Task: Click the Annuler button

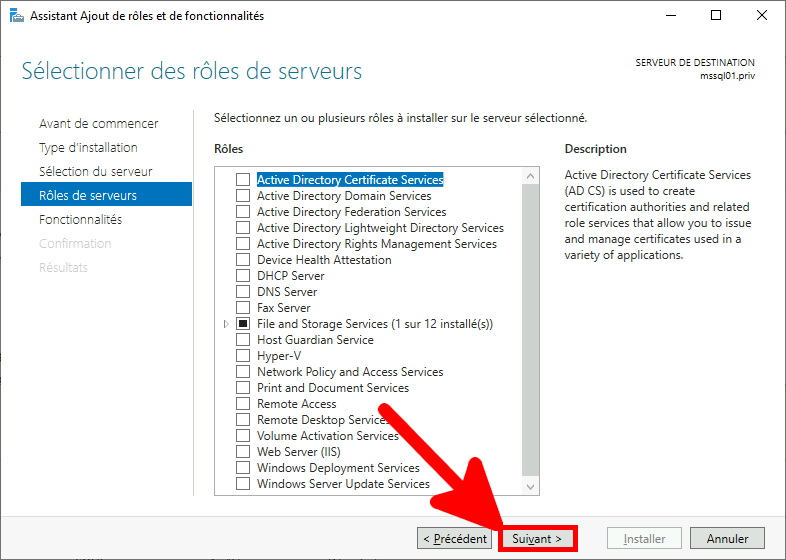Action: point(727,539)
